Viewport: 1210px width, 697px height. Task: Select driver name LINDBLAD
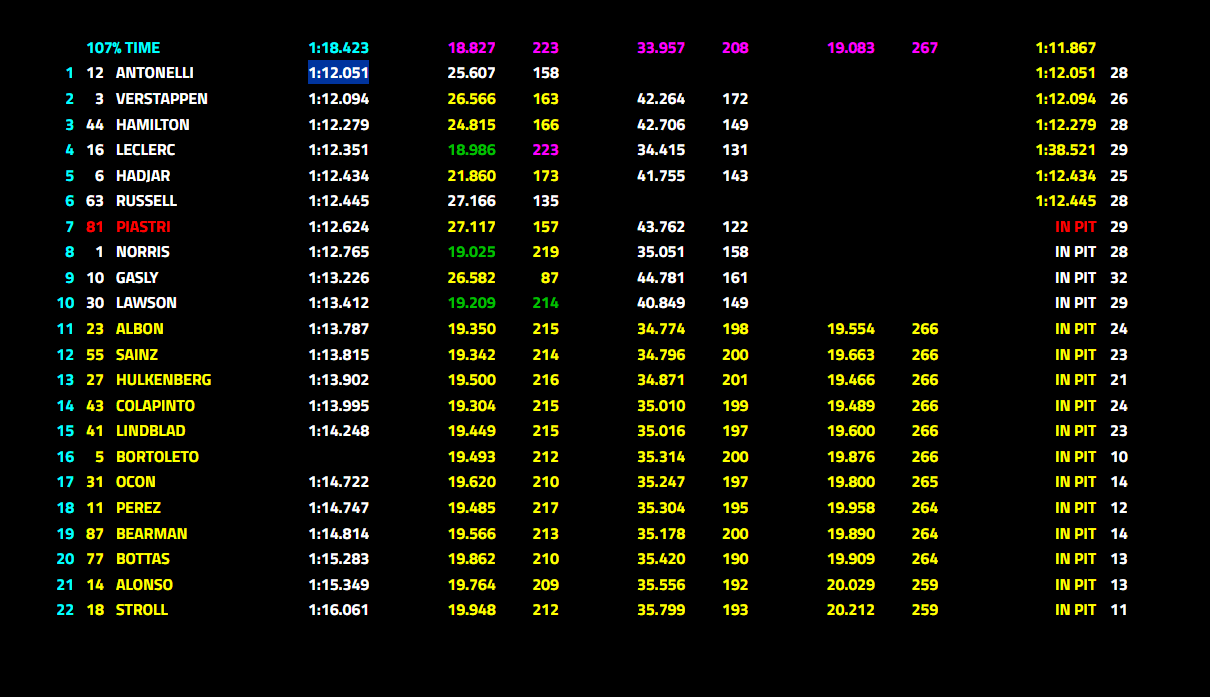(151, 431)
